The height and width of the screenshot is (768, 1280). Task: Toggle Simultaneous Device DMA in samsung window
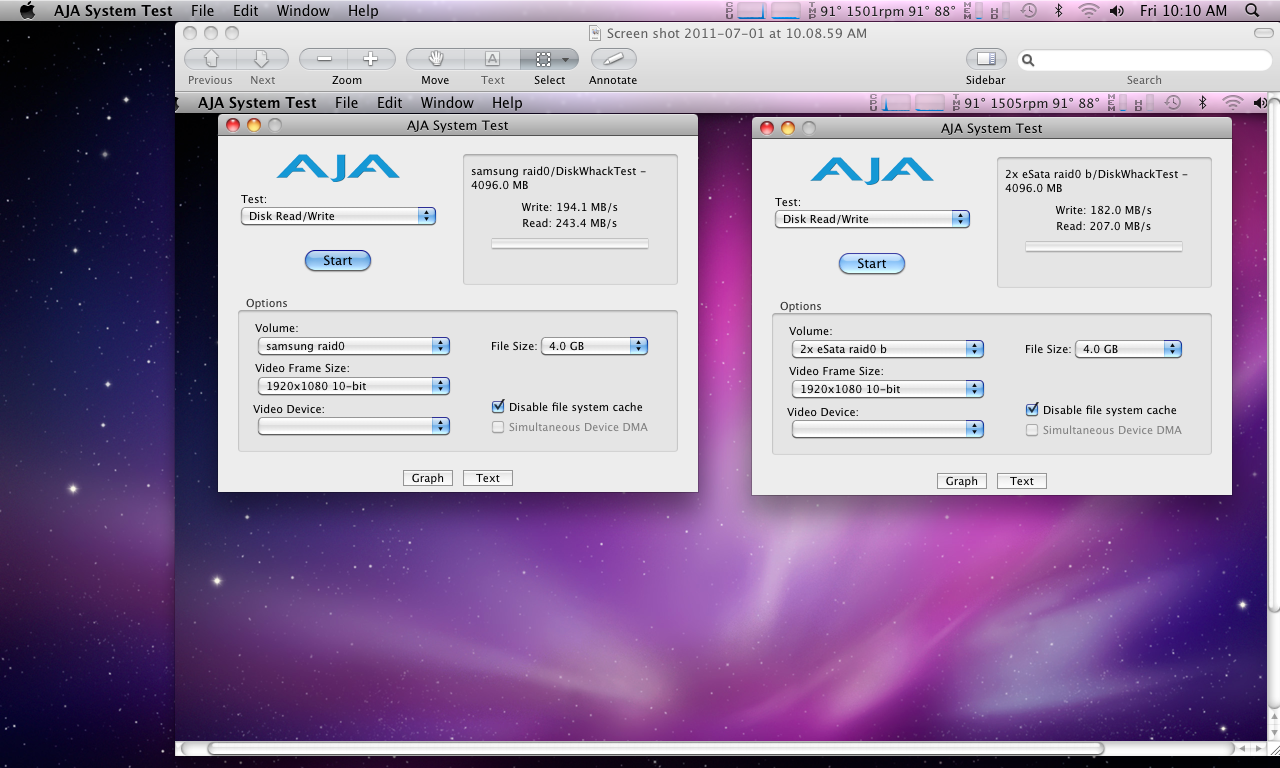pyautogui.click(x=498, y=427)
